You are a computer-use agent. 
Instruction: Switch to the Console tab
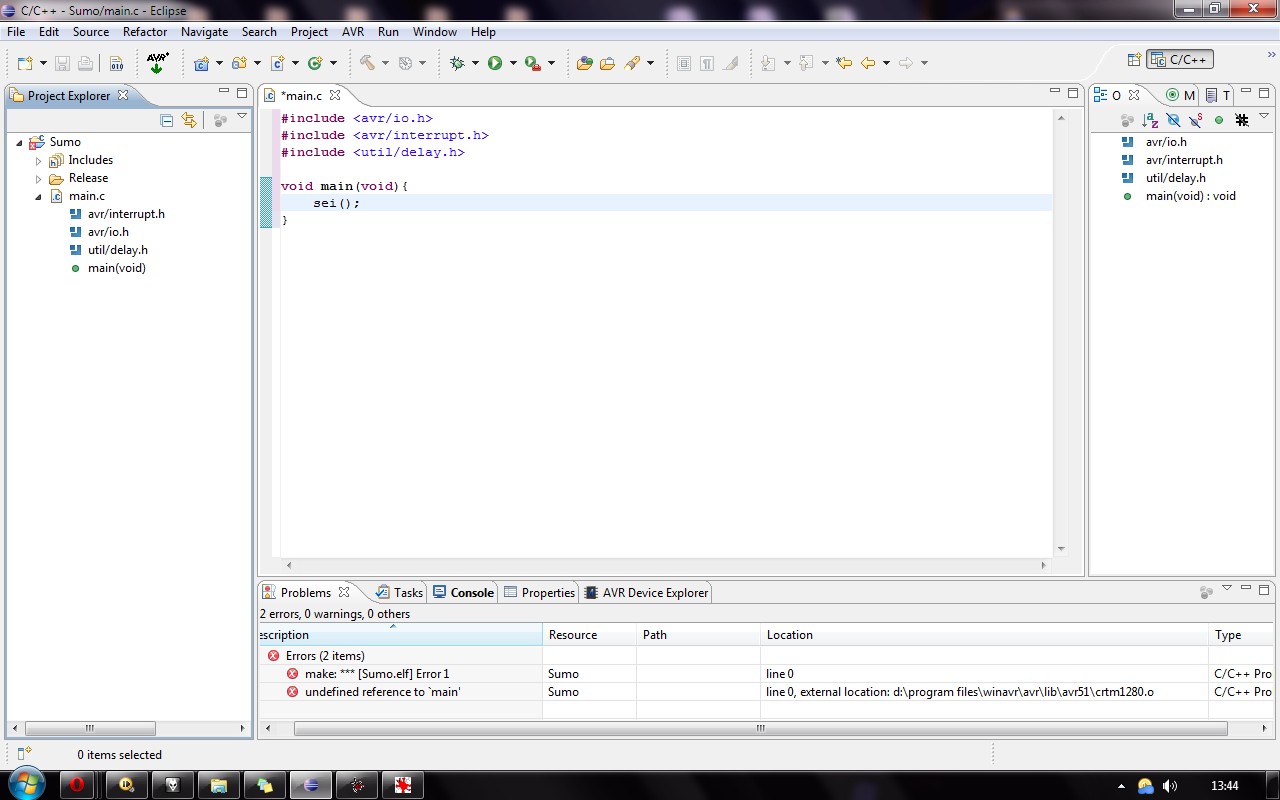[x=463, y=592]
